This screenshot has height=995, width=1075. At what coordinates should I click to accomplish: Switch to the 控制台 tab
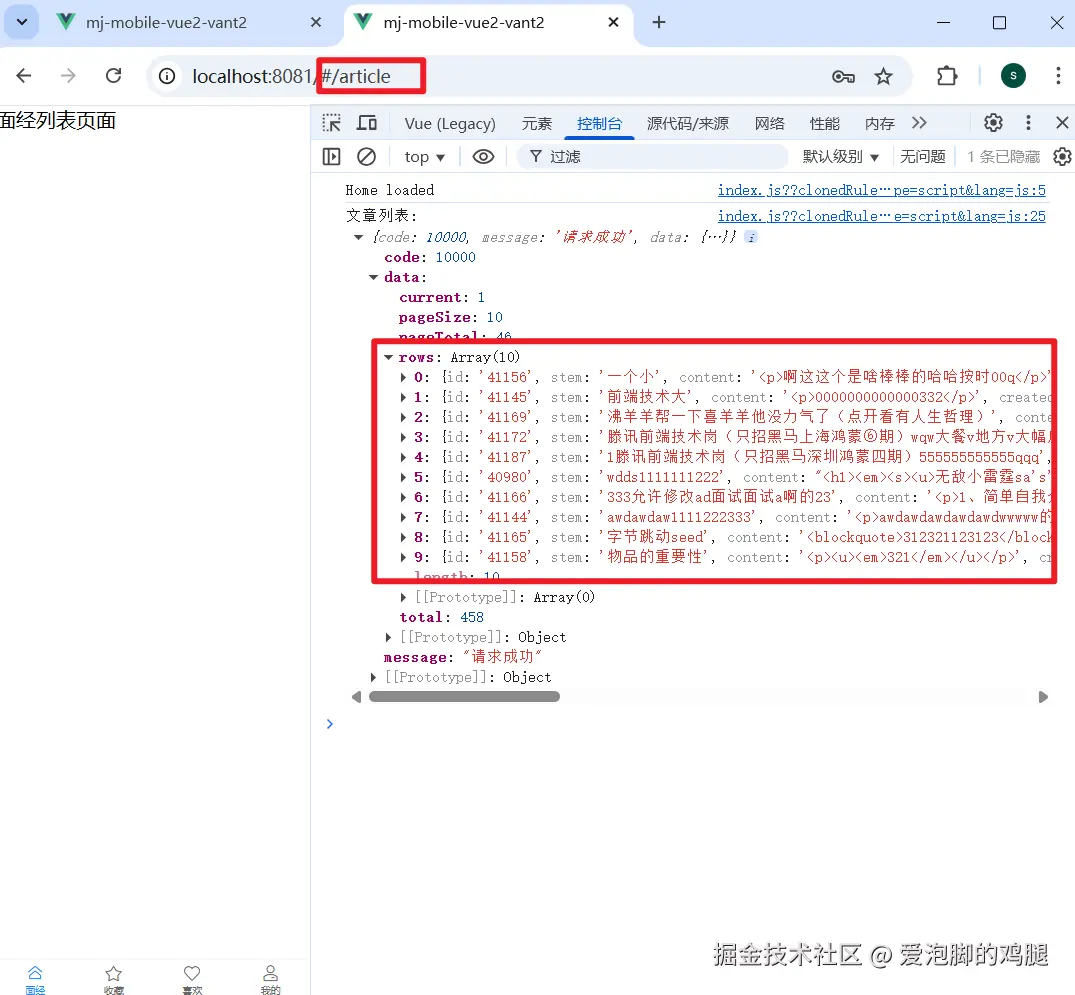point(599,123)
